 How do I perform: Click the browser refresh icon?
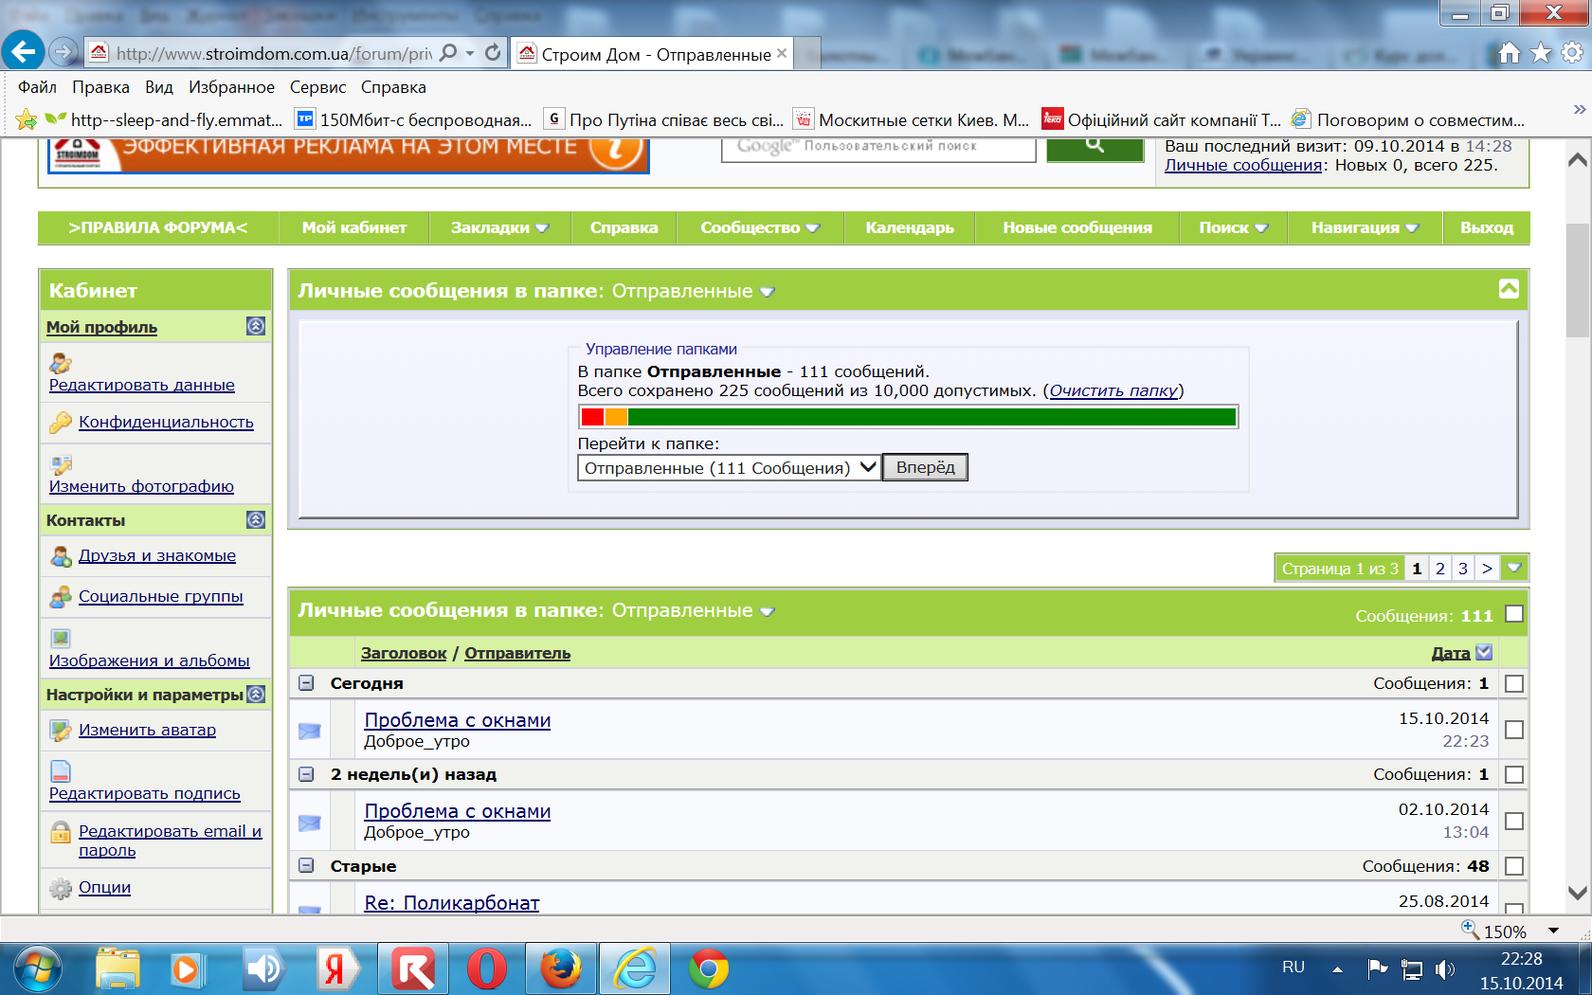[x=493, y=53]
